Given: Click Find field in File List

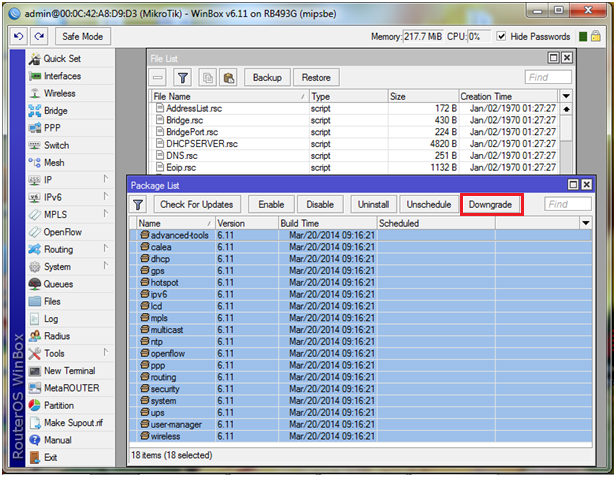Looking at the screenshot, I should tap(548, 78).
